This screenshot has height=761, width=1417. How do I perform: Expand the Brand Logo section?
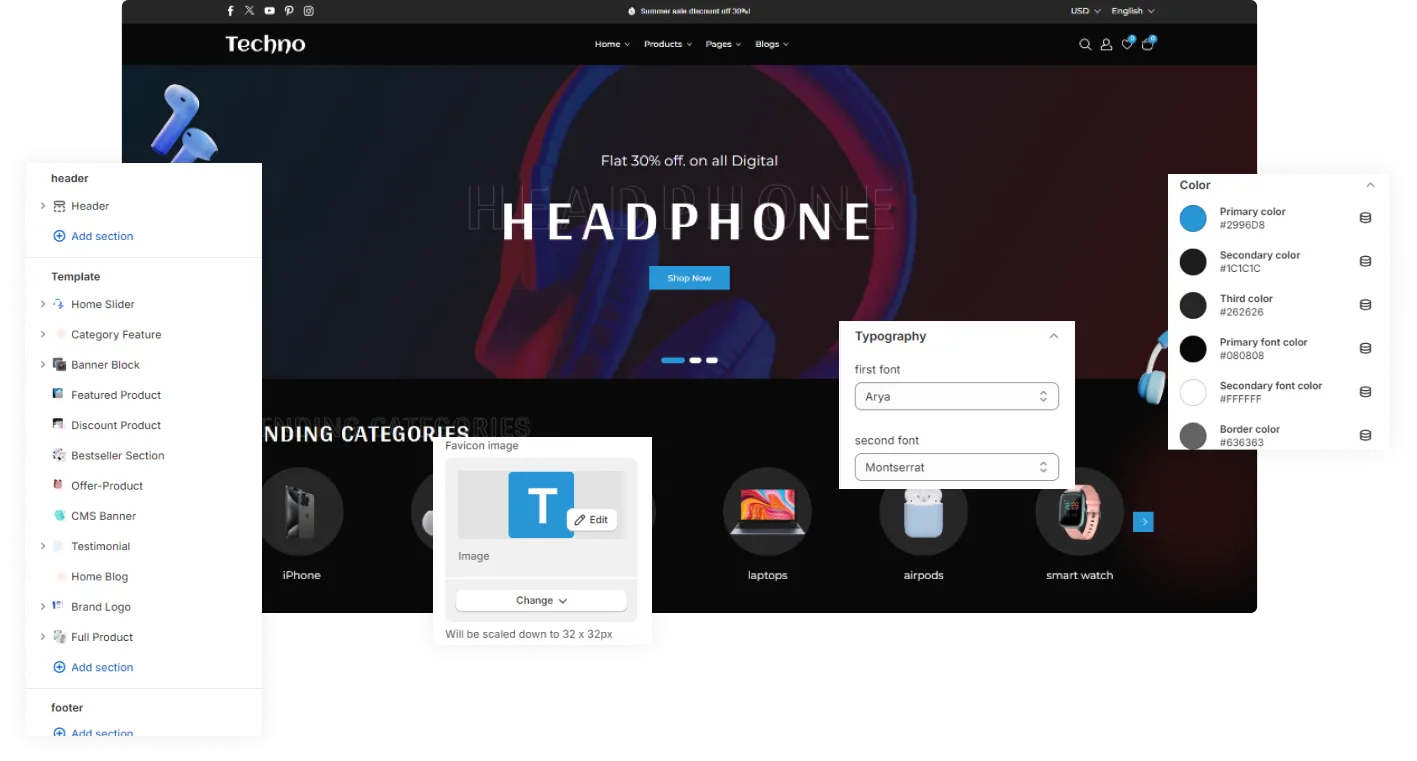(43, 607)
